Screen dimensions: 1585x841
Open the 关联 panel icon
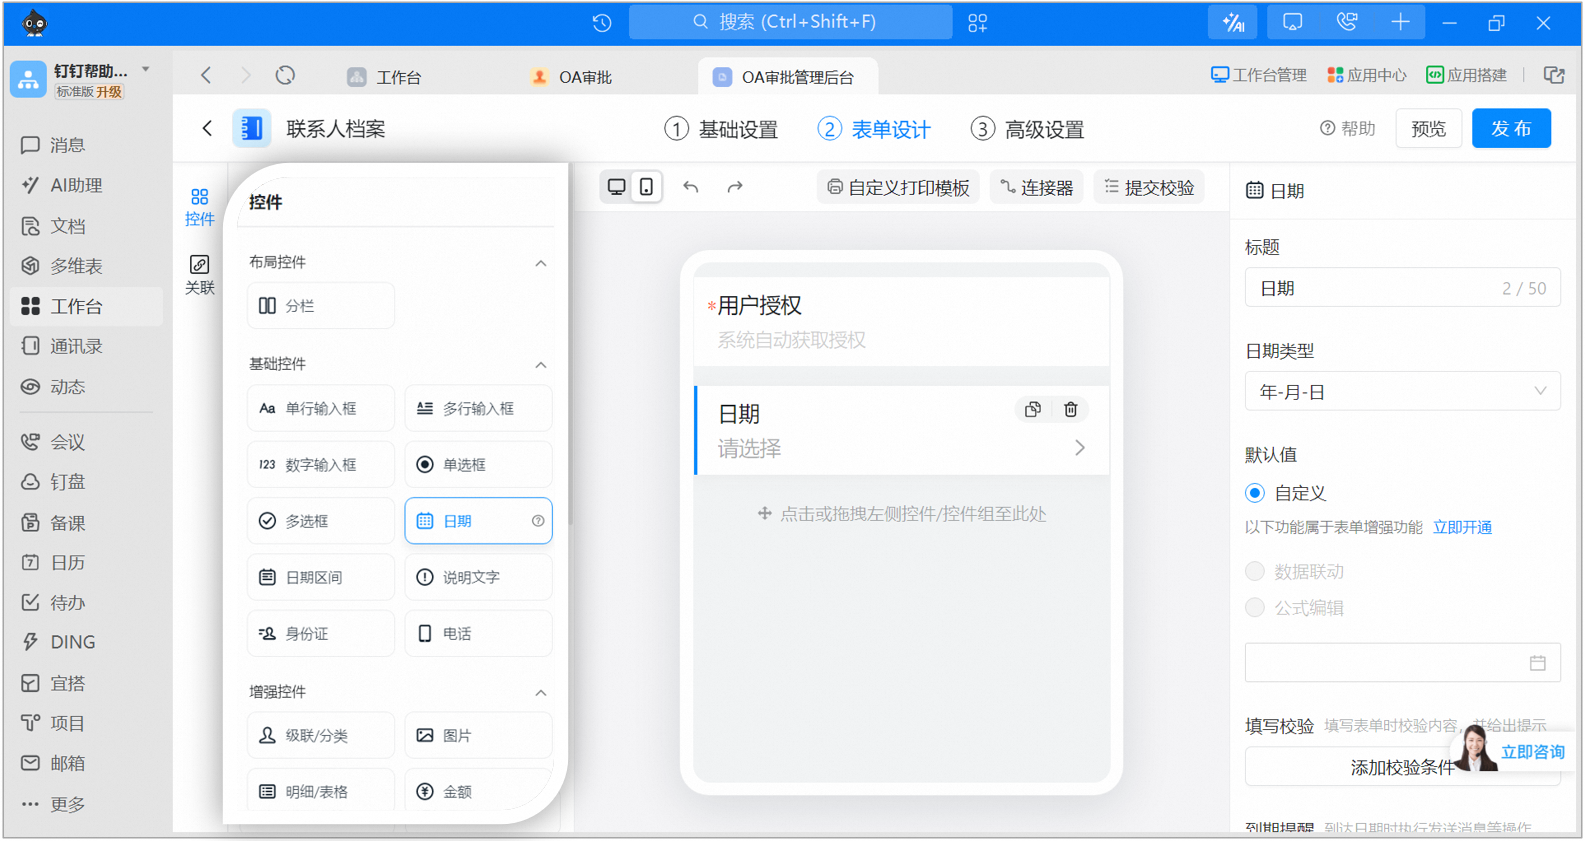[x=200, y=274]
